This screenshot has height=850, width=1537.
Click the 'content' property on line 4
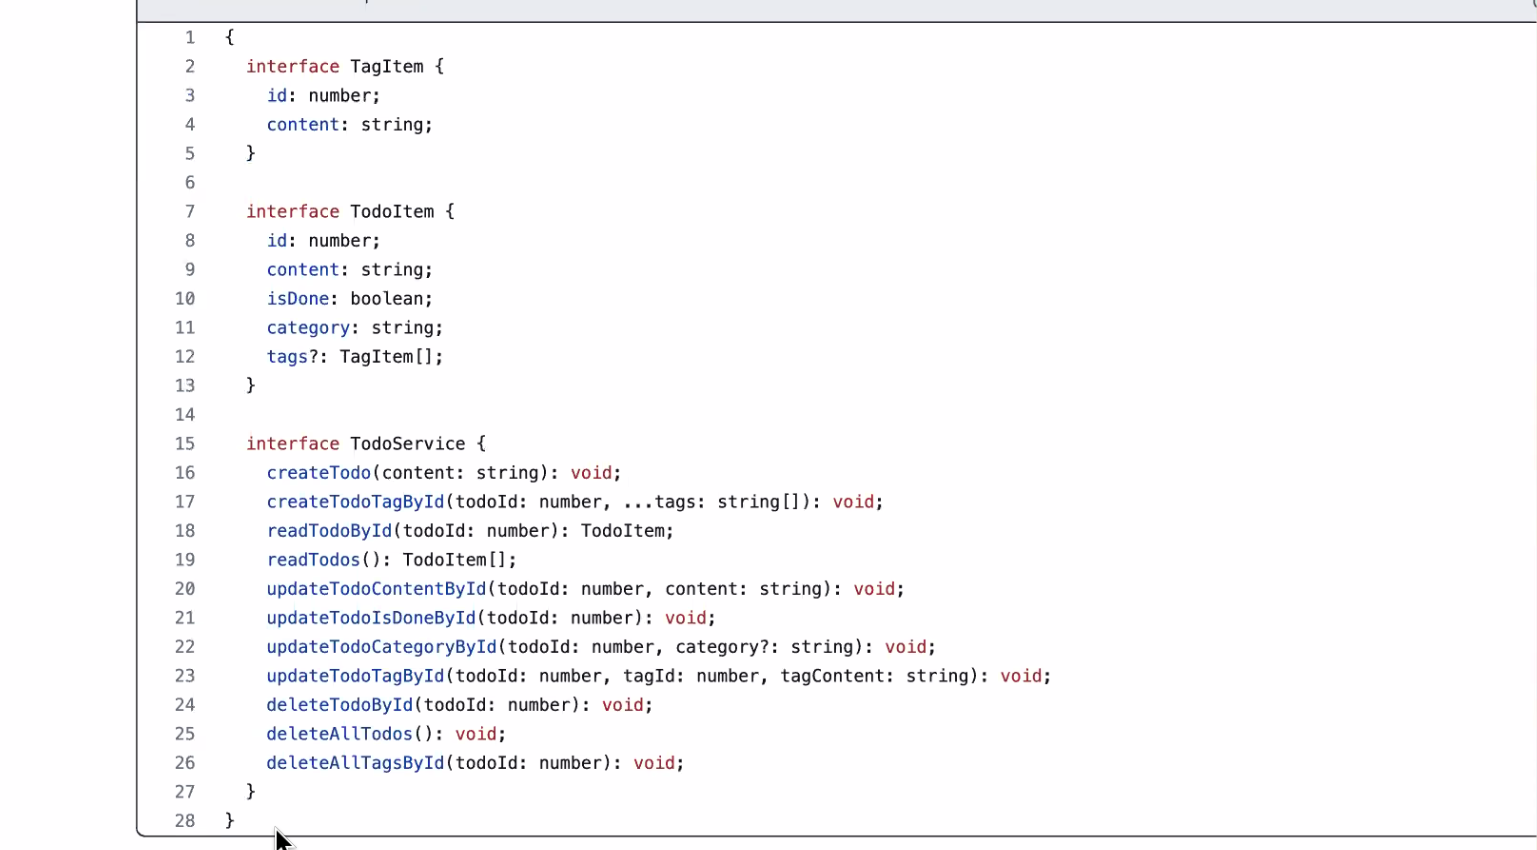303,125
